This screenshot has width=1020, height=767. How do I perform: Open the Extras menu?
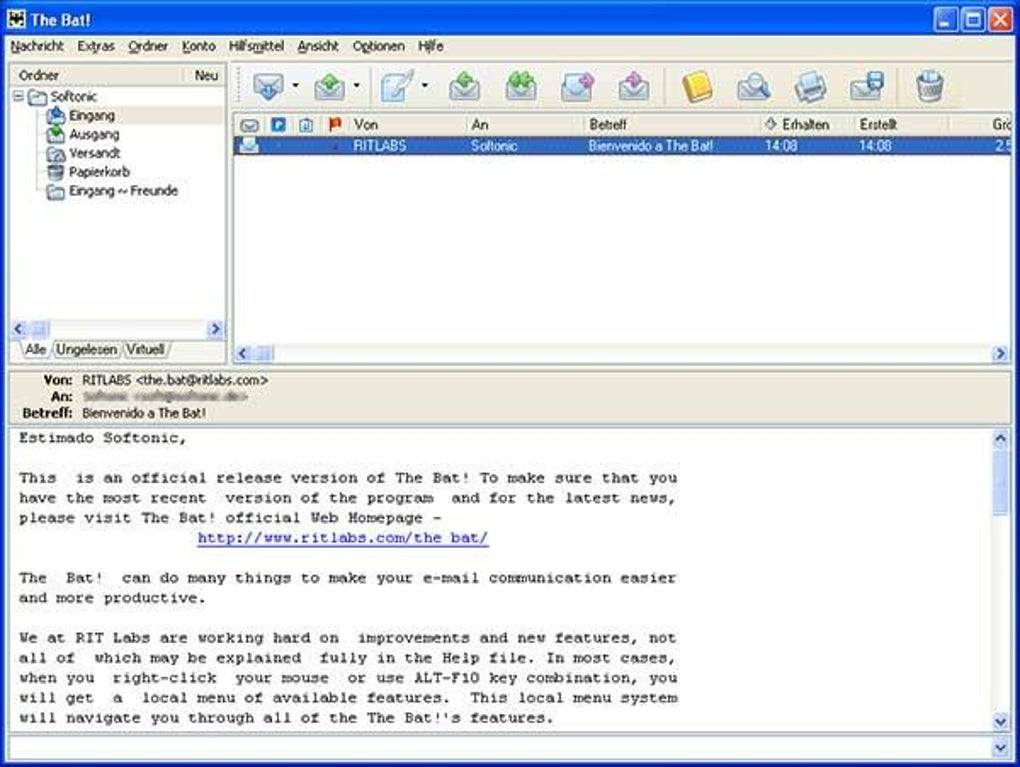[96, 46]
